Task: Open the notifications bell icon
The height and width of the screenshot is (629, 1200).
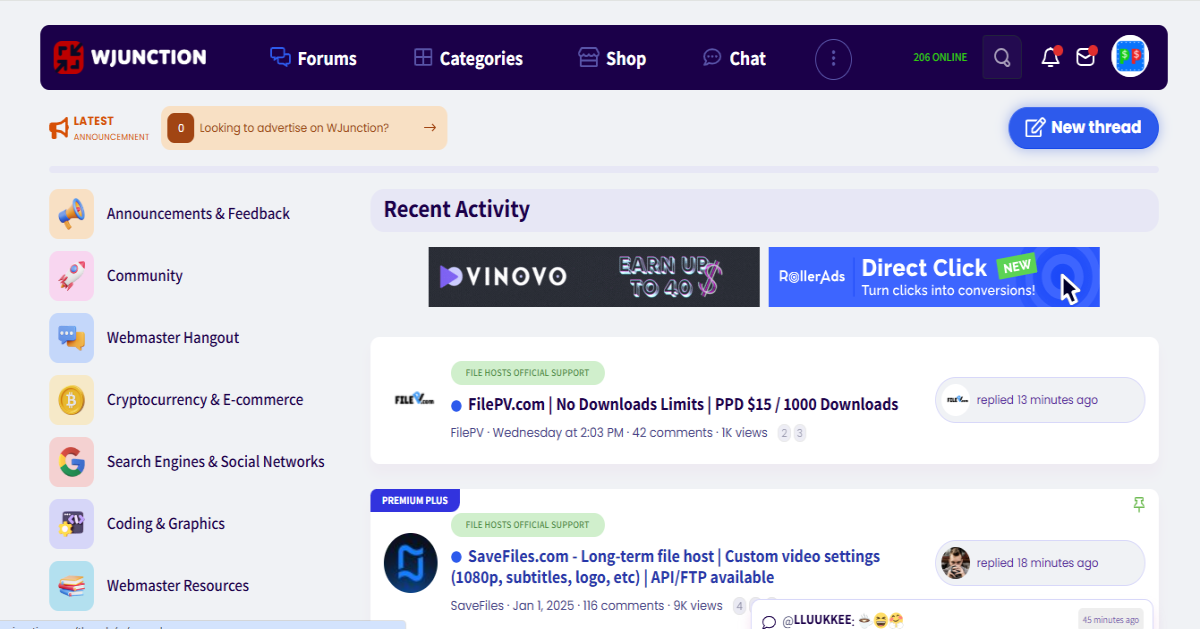Action: click(1050, 57)
